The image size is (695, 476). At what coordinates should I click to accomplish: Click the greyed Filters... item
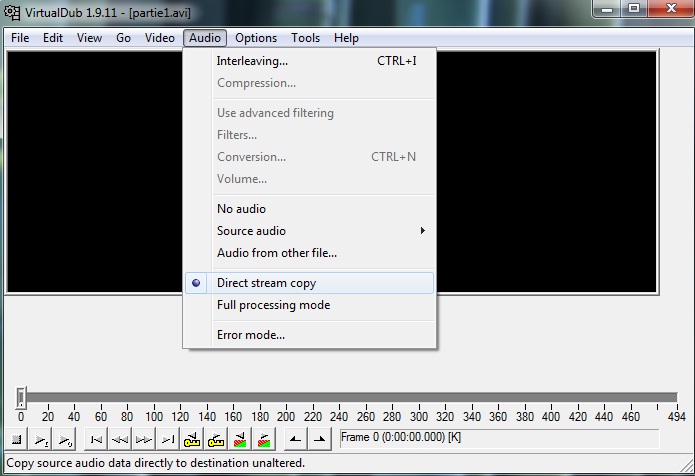(x=309, y=135)
